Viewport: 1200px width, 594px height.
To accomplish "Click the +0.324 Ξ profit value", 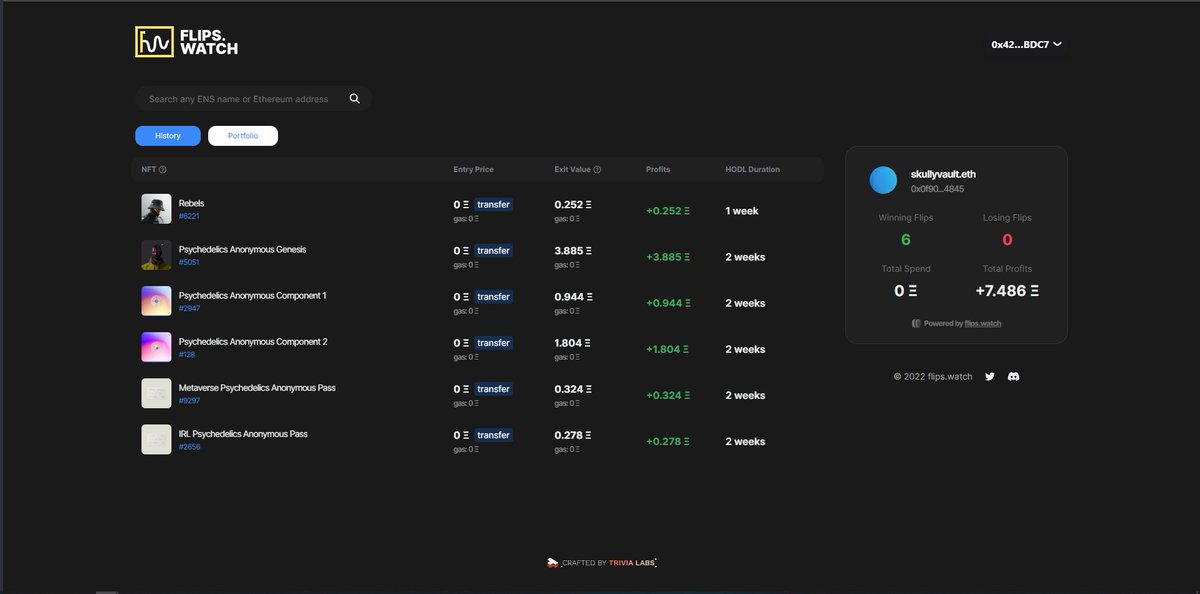I will tap(668, 395).
